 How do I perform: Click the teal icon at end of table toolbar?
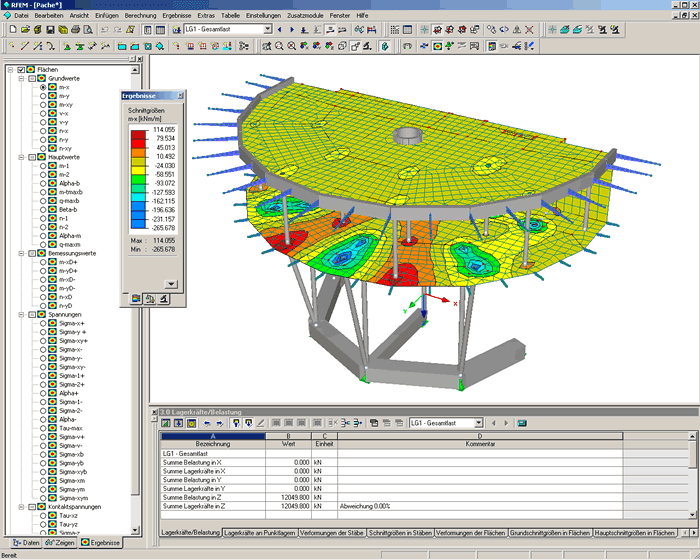[x=522, y=423]
